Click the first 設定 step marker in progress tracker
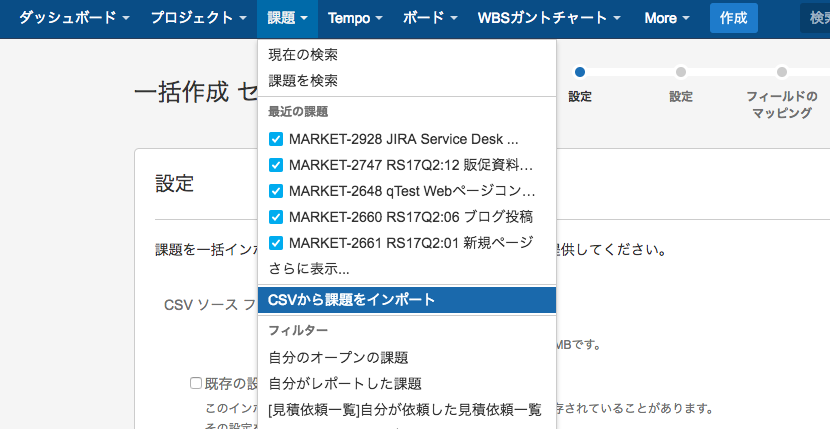This screenshot has width=830, height=429. coord(580,72)
